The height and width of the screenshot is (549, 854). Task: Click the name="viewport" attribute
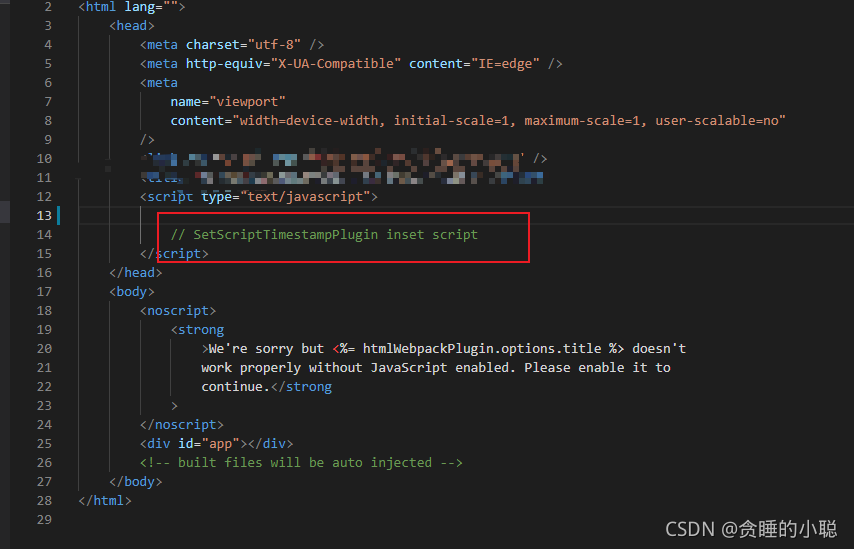228,102
